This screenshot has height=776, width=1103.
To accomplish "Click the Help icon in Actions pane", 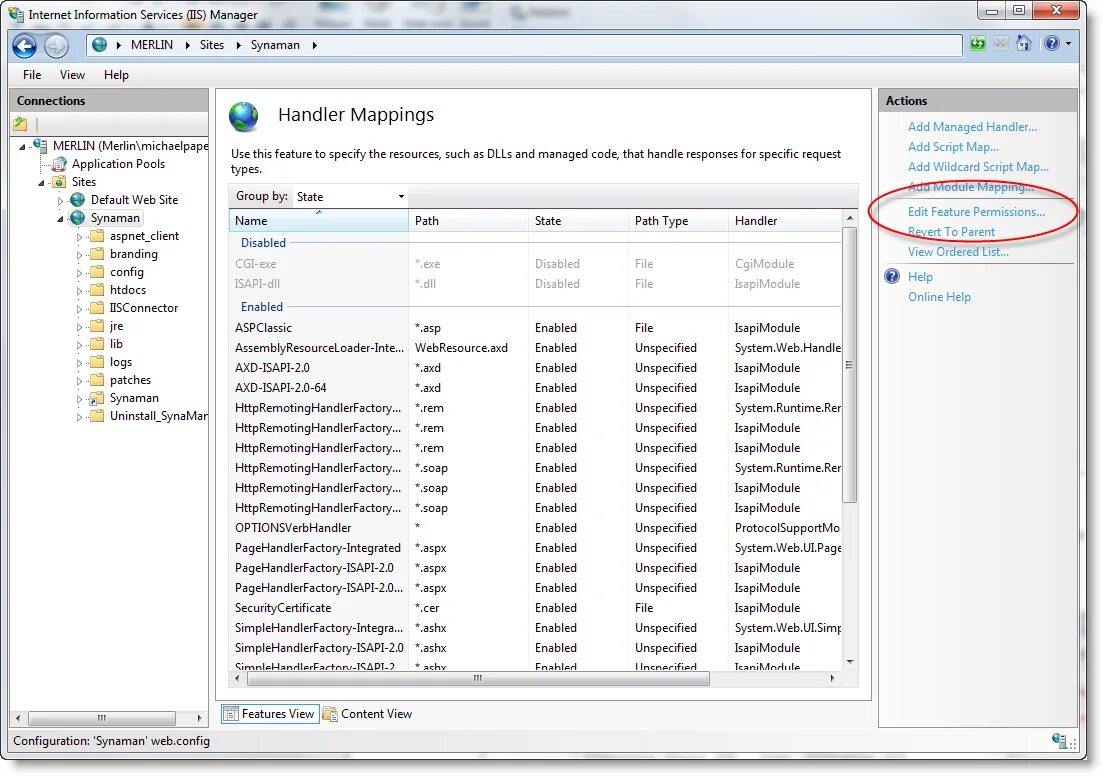I will (892, 276).
